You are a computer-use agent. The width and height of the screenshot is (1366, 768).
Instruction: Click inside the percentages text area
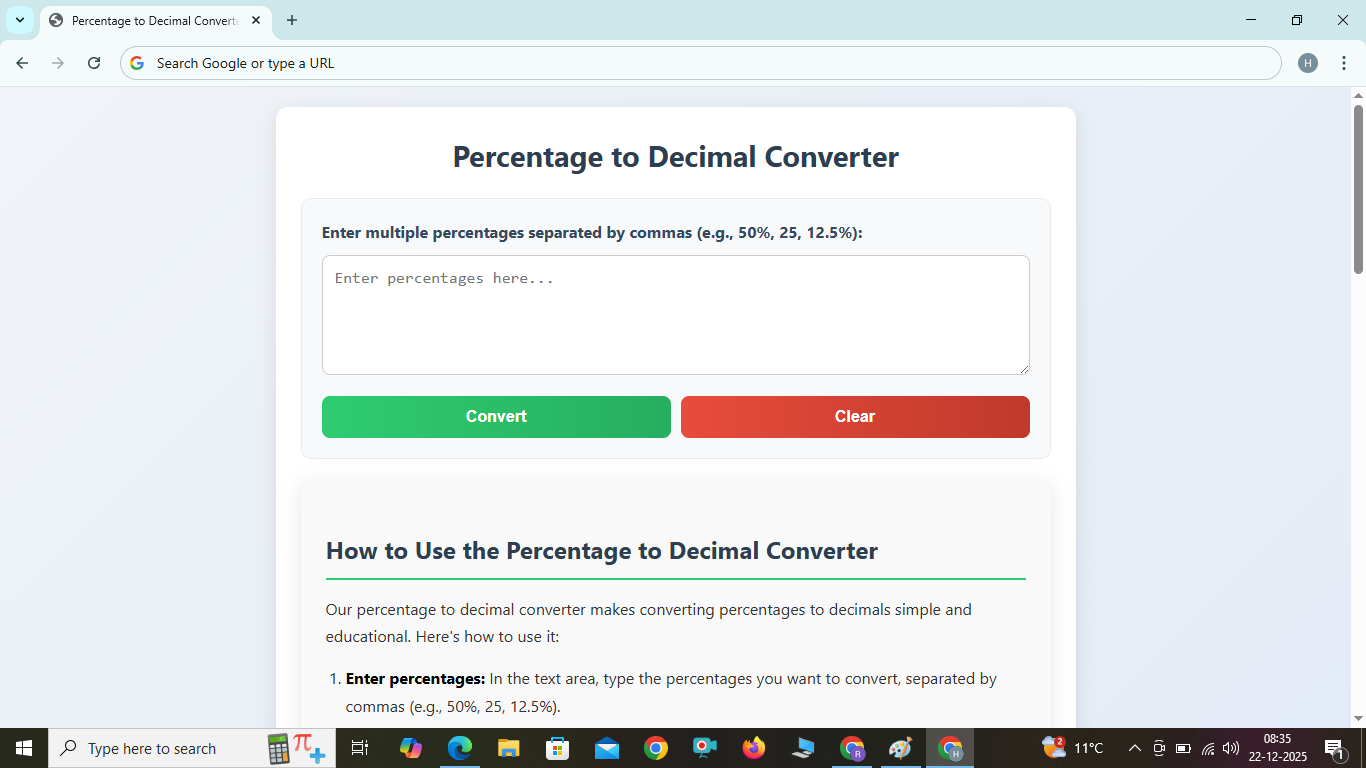pos(675,314)
